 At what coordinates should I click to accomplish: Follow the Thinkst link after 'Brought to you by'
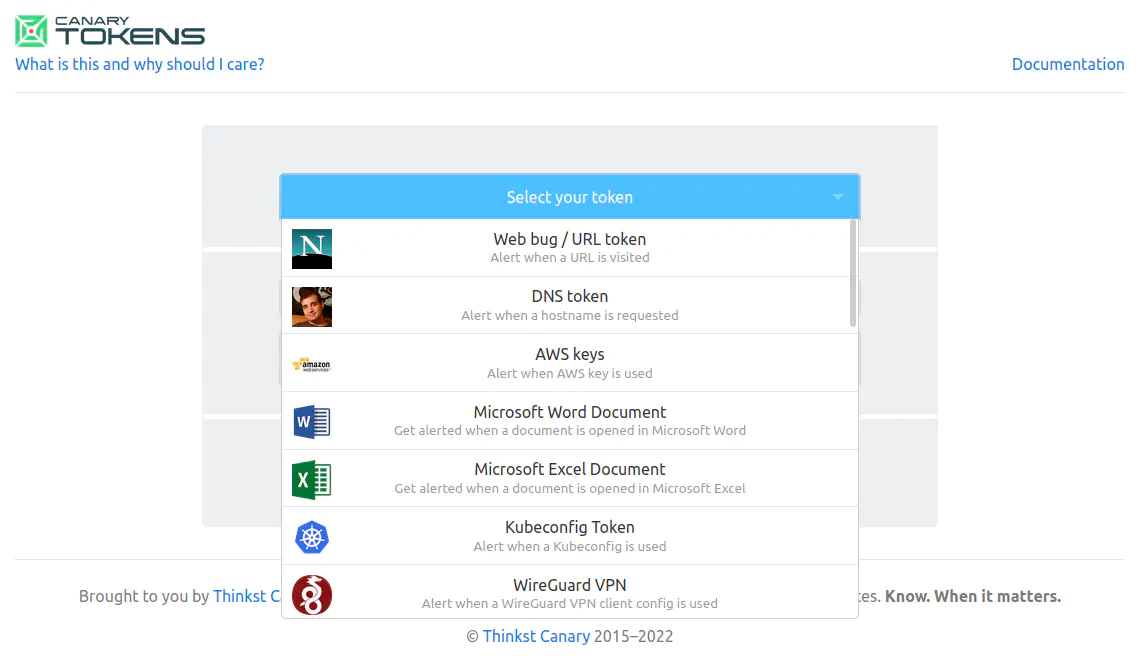247,596
